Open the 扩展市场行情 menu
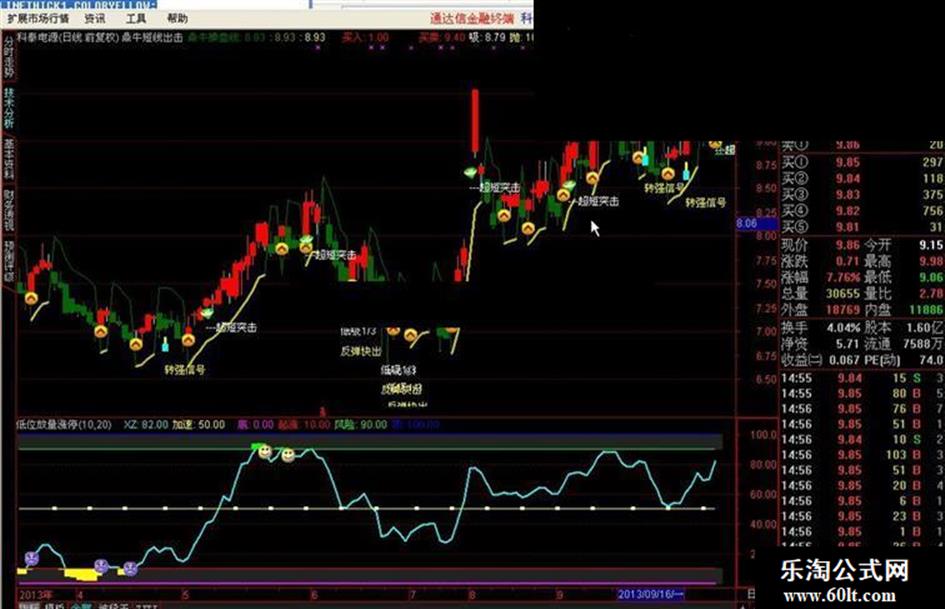The image size is (945, 609). [37, 19]
